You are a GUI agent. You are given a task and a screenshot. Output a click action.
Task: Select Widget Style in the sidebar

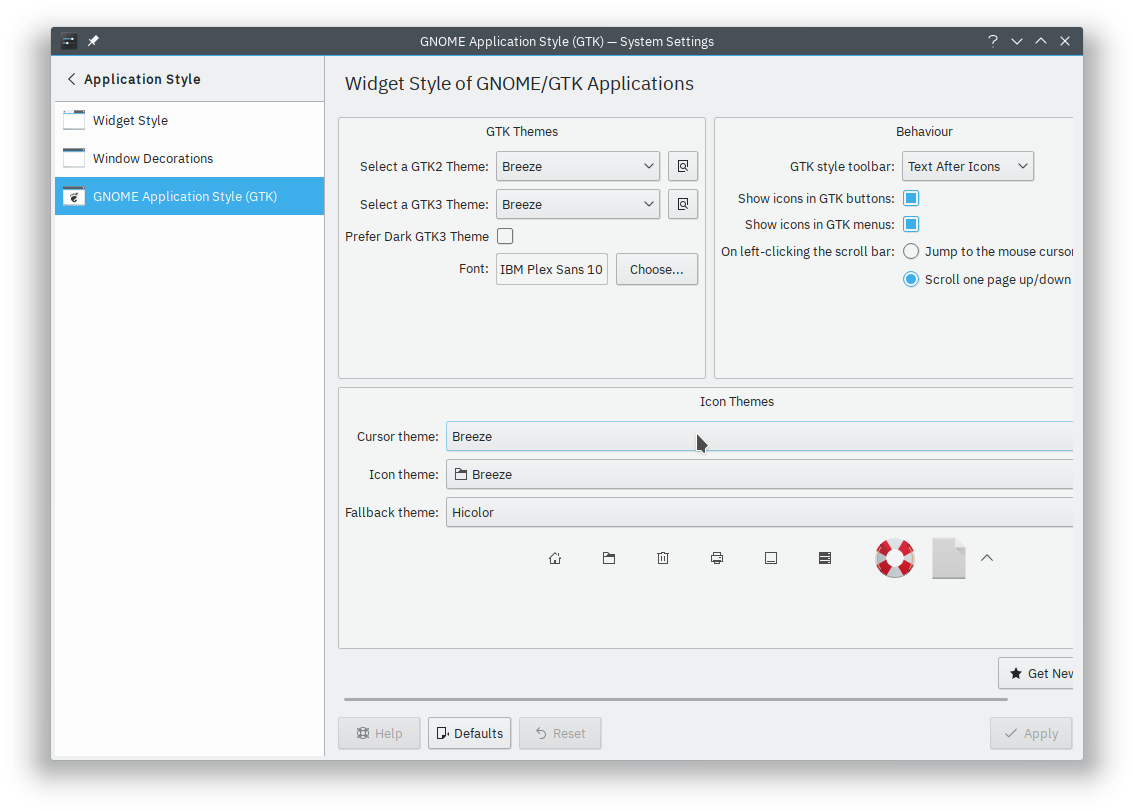point(130,121)
